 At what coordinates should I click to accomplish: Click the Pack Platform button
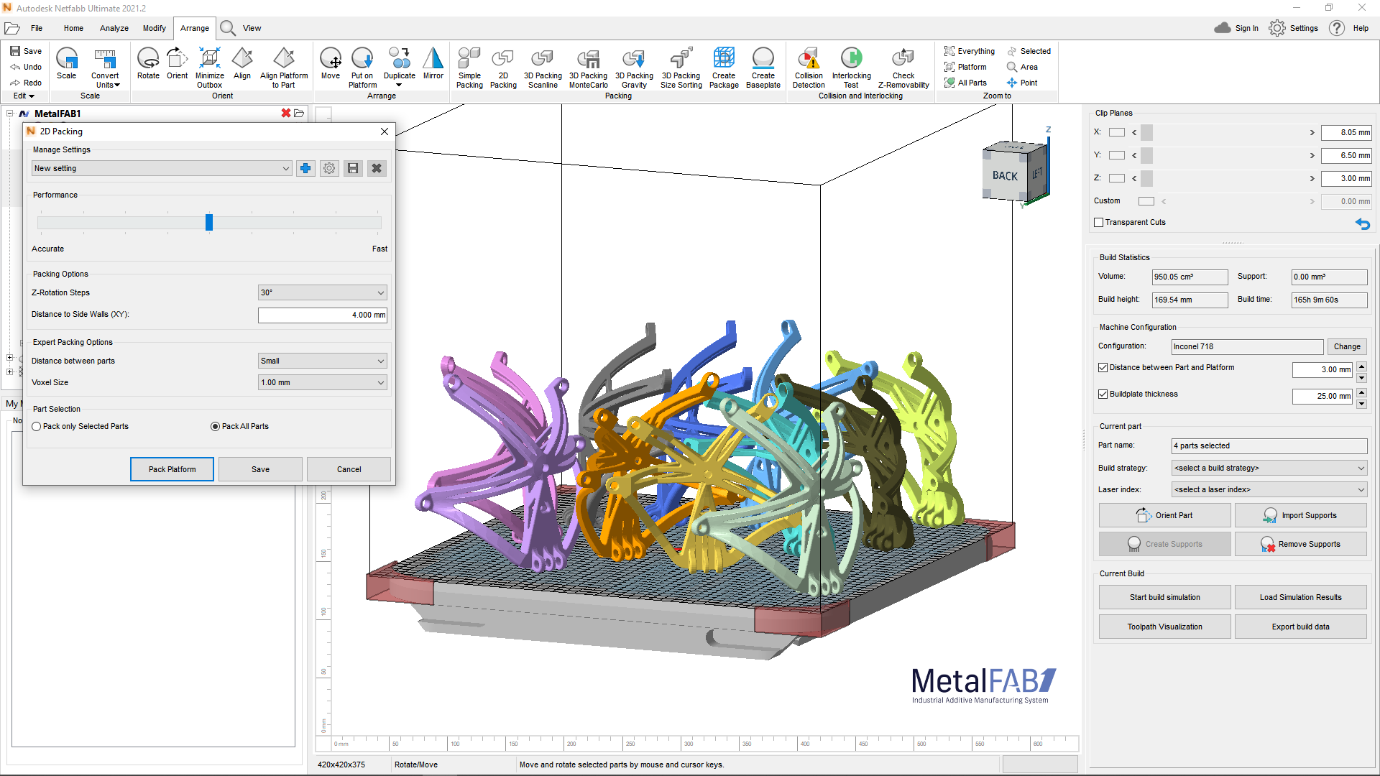[x=172, y=469]
